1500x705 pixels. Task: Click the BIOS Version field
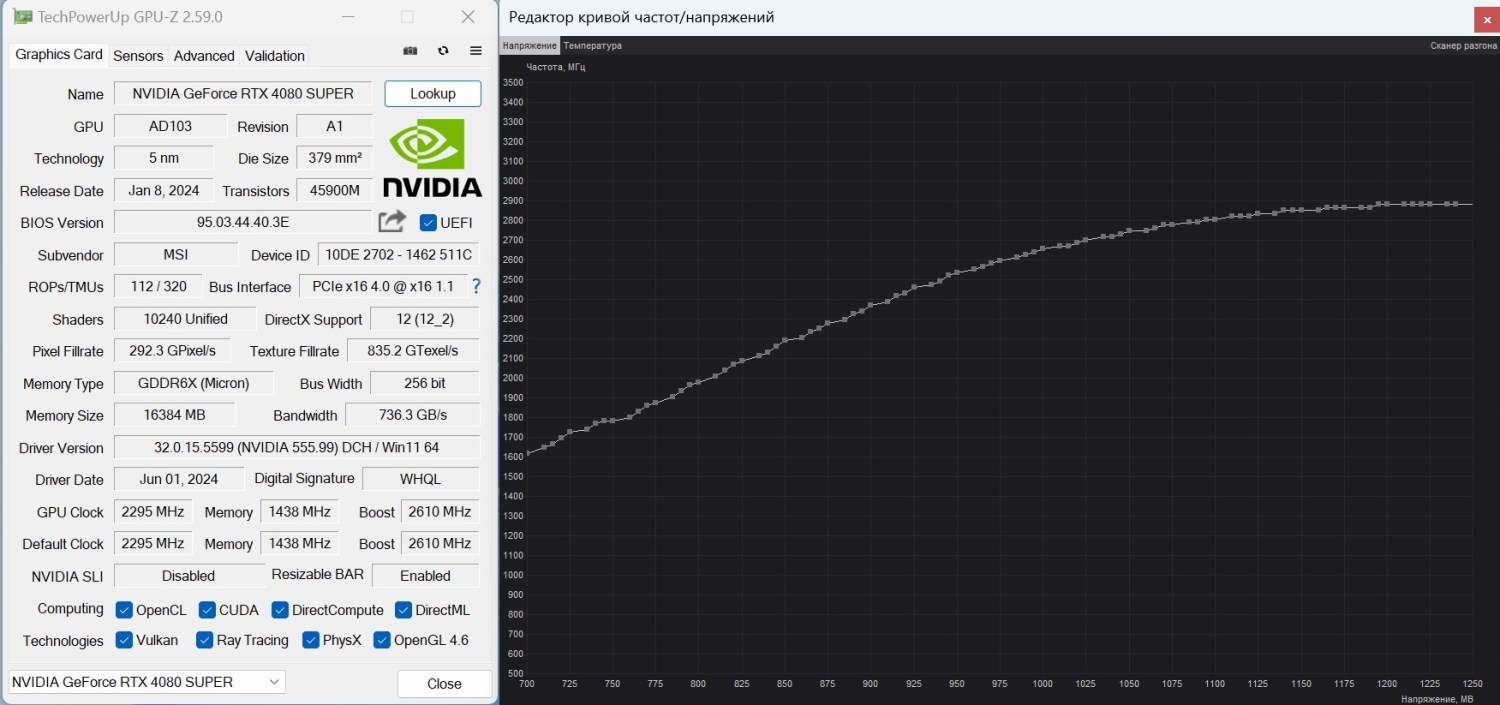[243, 222]
